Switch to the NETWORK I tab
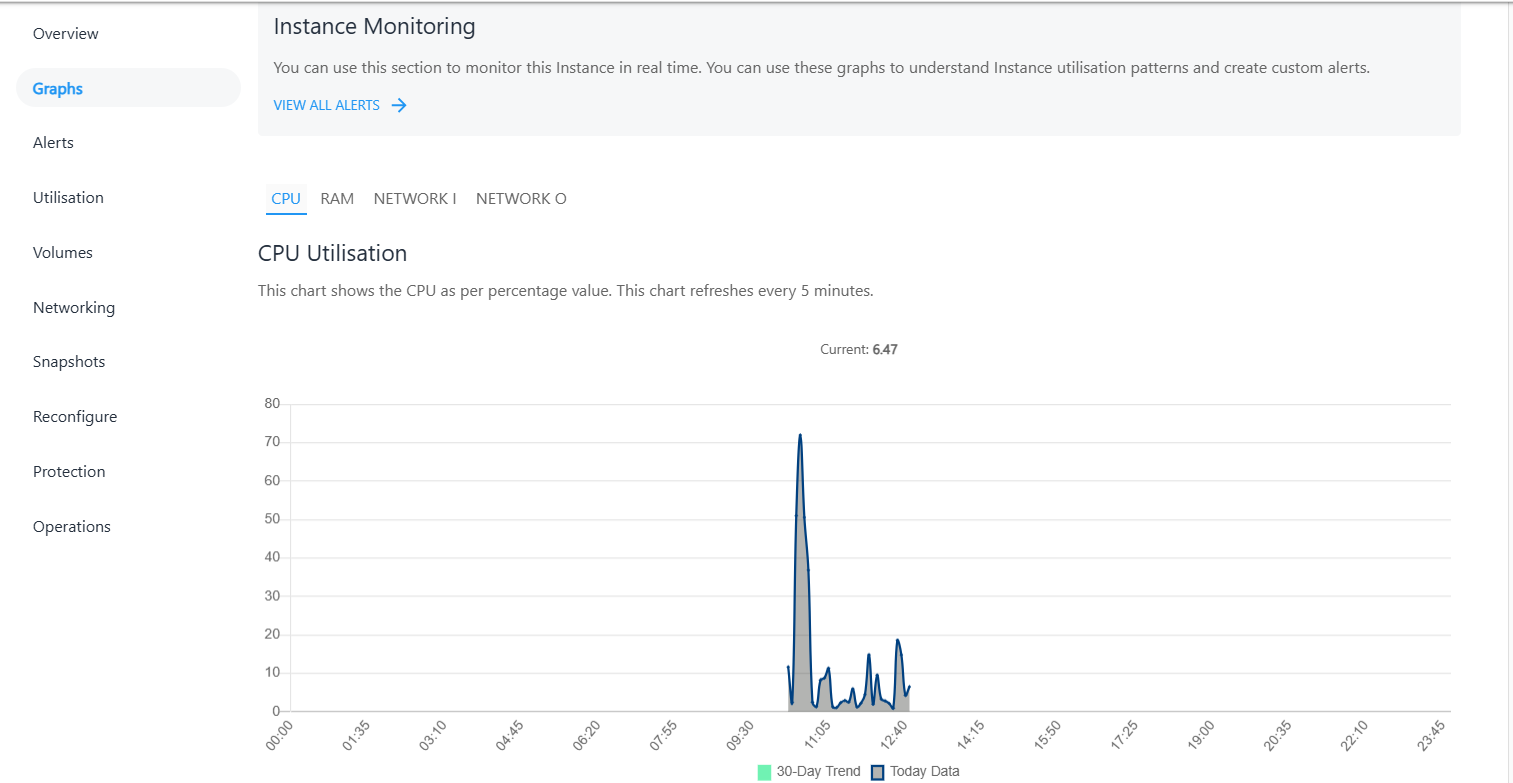This screenshot has width=1513, height=783. pyautogui.click(x=415, y=198)
